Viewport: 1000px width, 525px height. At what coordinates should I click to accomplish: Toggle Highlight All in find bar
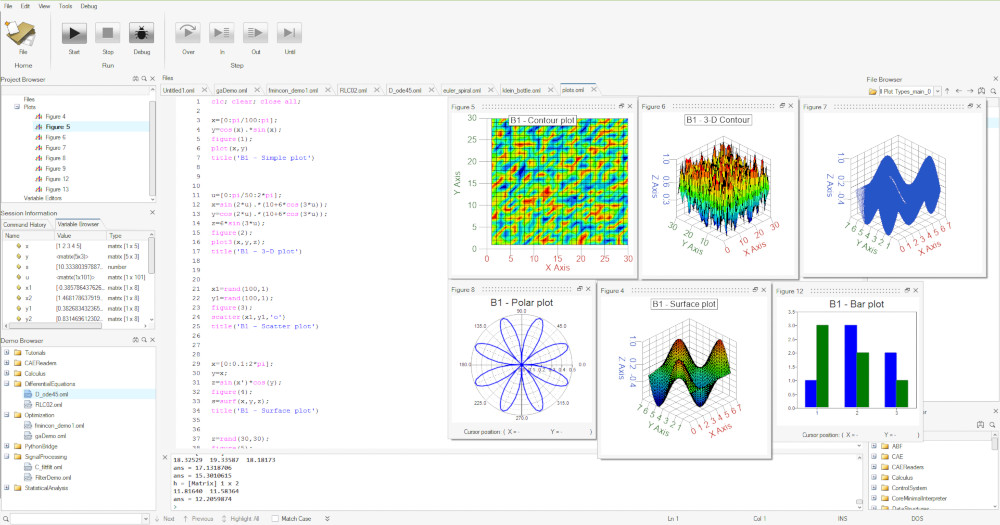(x=231, y=519)
